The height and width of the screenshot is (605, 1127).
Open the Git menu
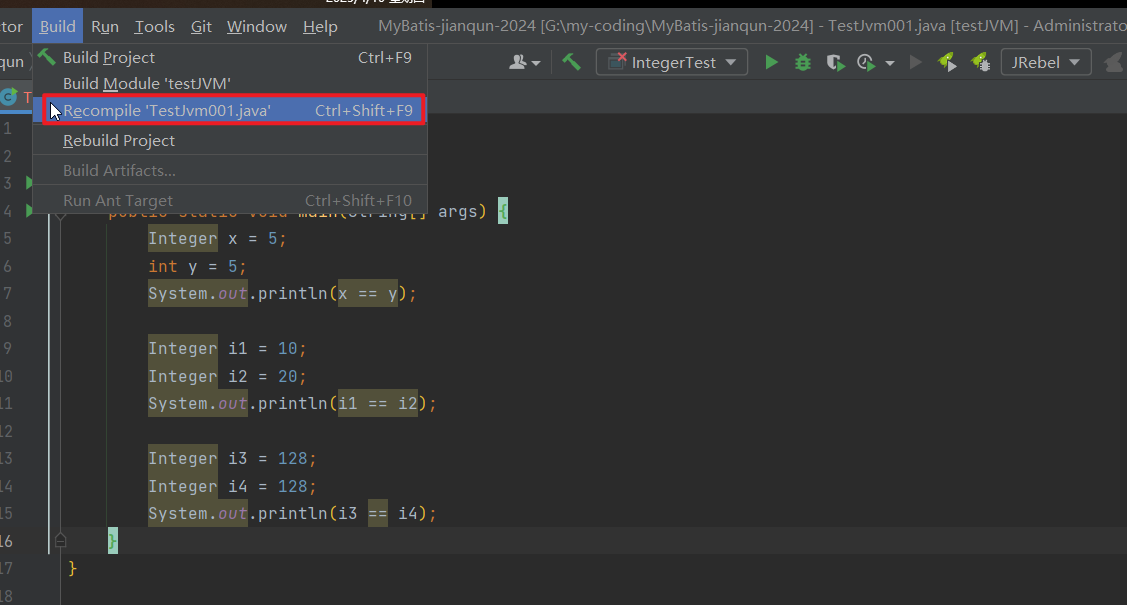(201, 27)
